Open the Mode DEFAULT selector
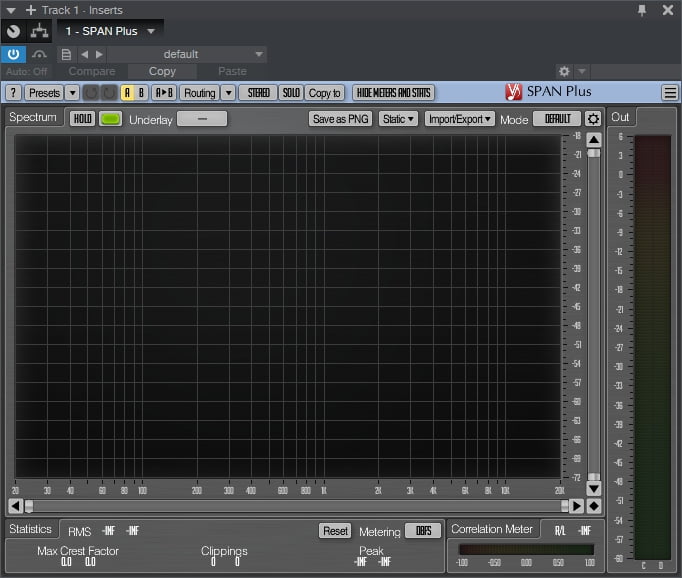The width and height of the screenshot is (682, 578). 558,119
